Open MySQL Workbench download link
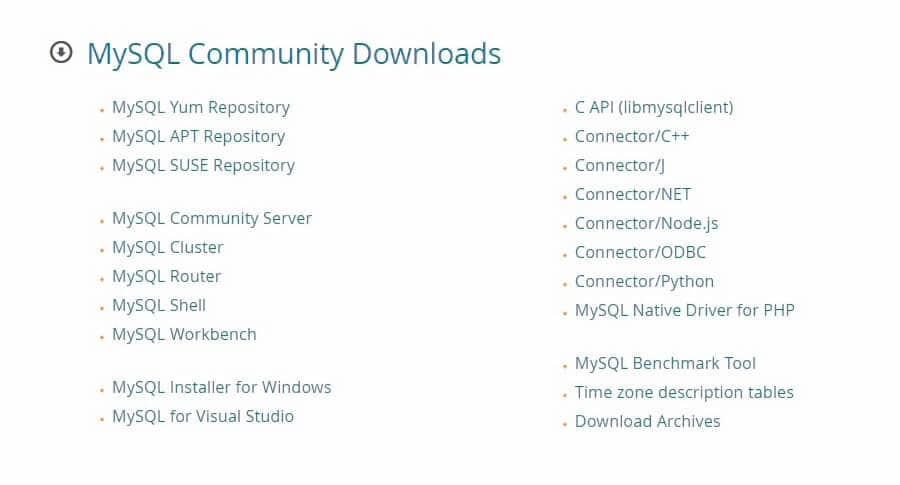This screenshot has width=900, height=485. [x=184, y=334]
